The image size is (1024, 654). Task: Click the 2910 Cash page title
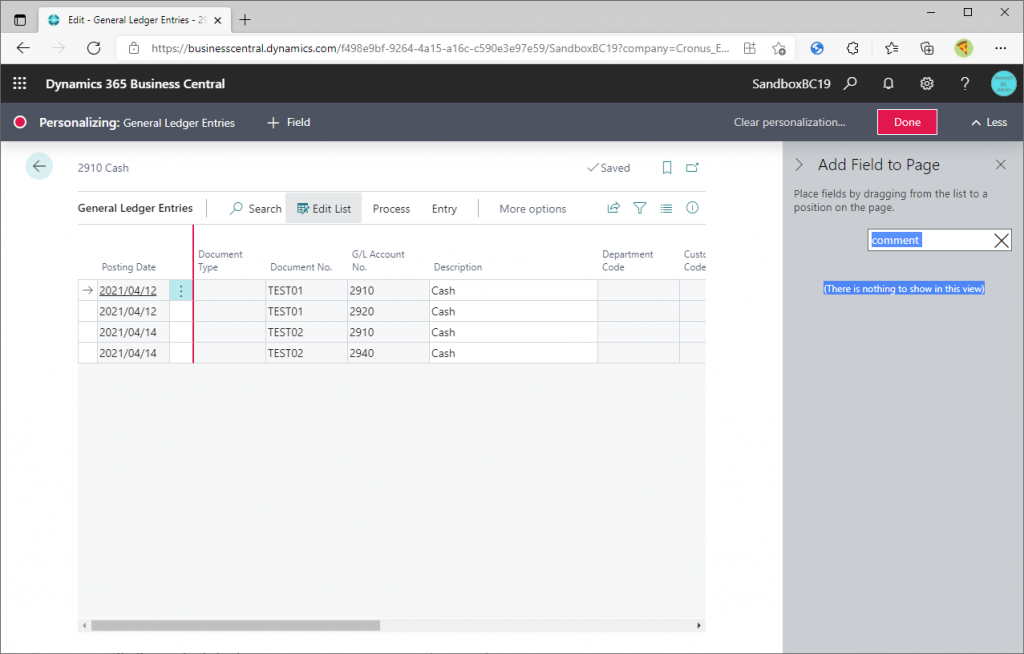[103, 168]
